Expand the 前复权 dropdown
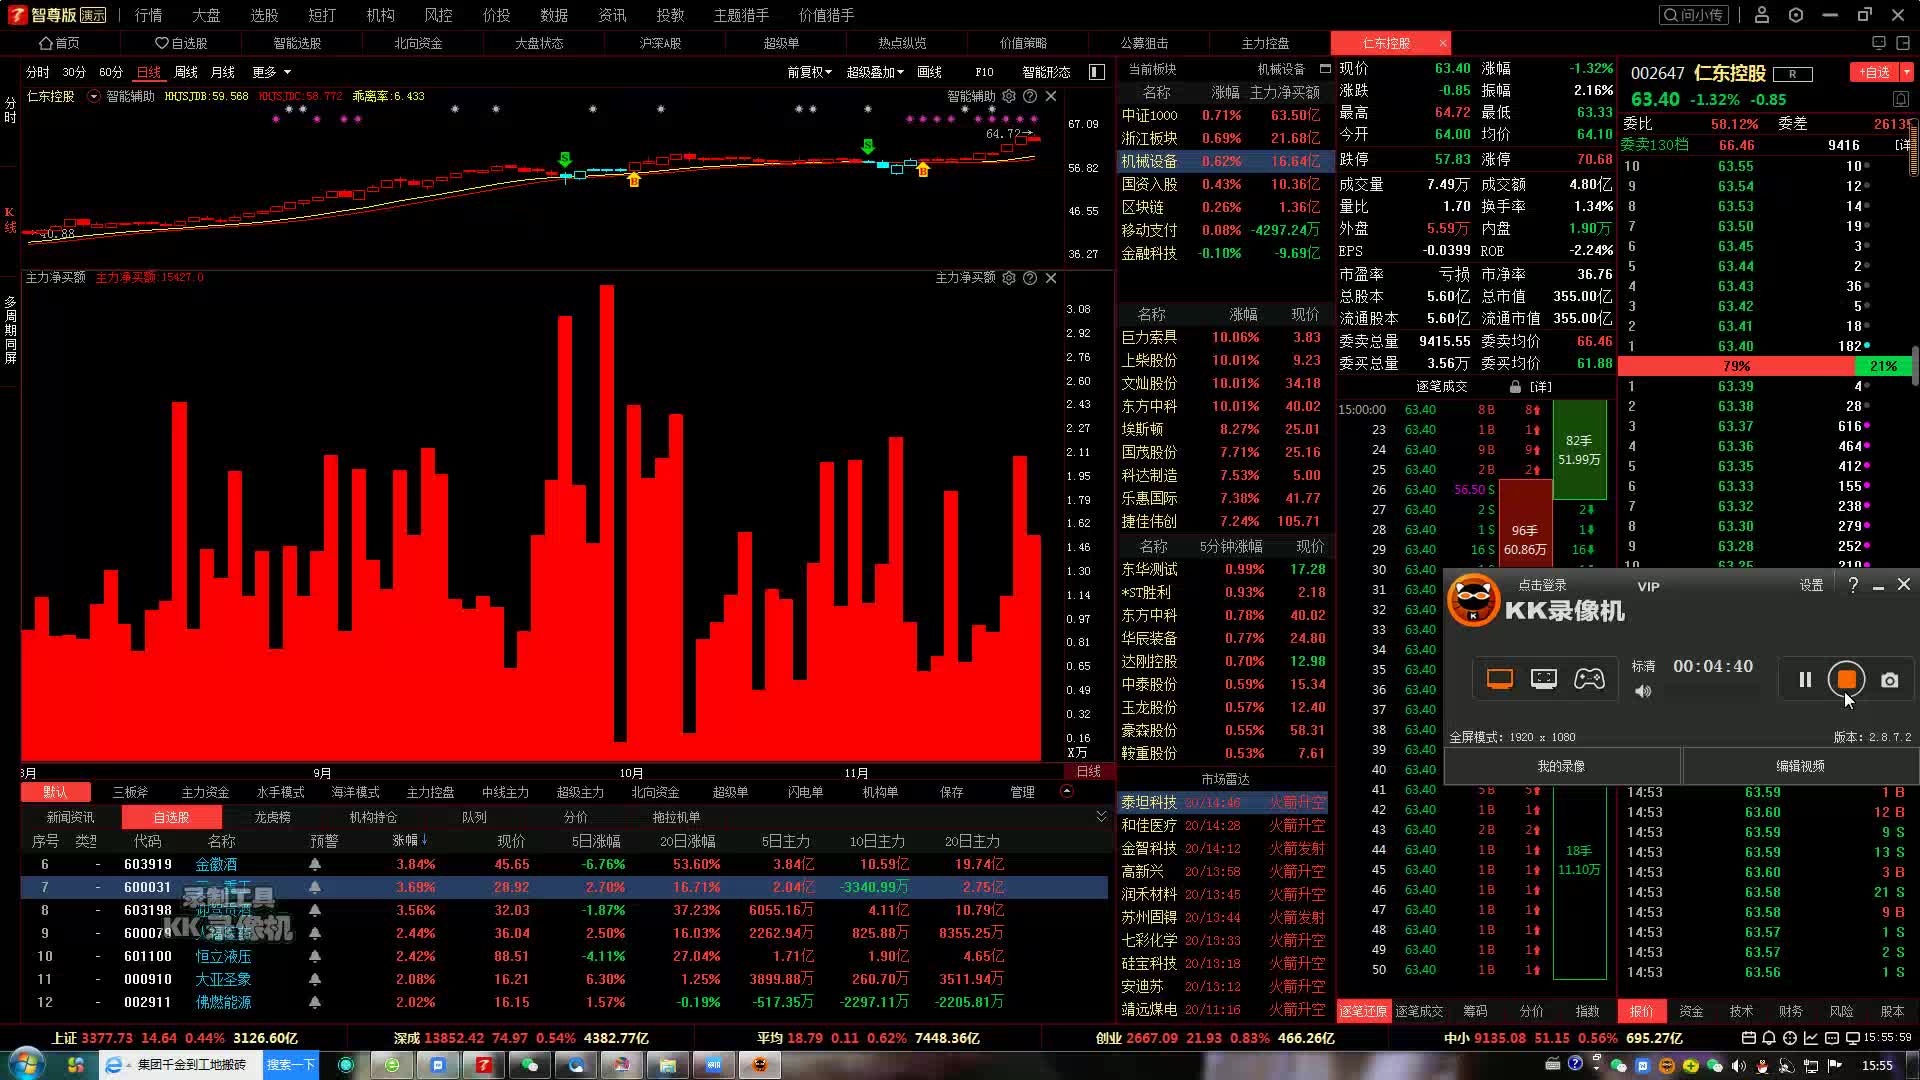Screen dimensions: 1920x1080 pyautogui.click(x=809, y=72)
